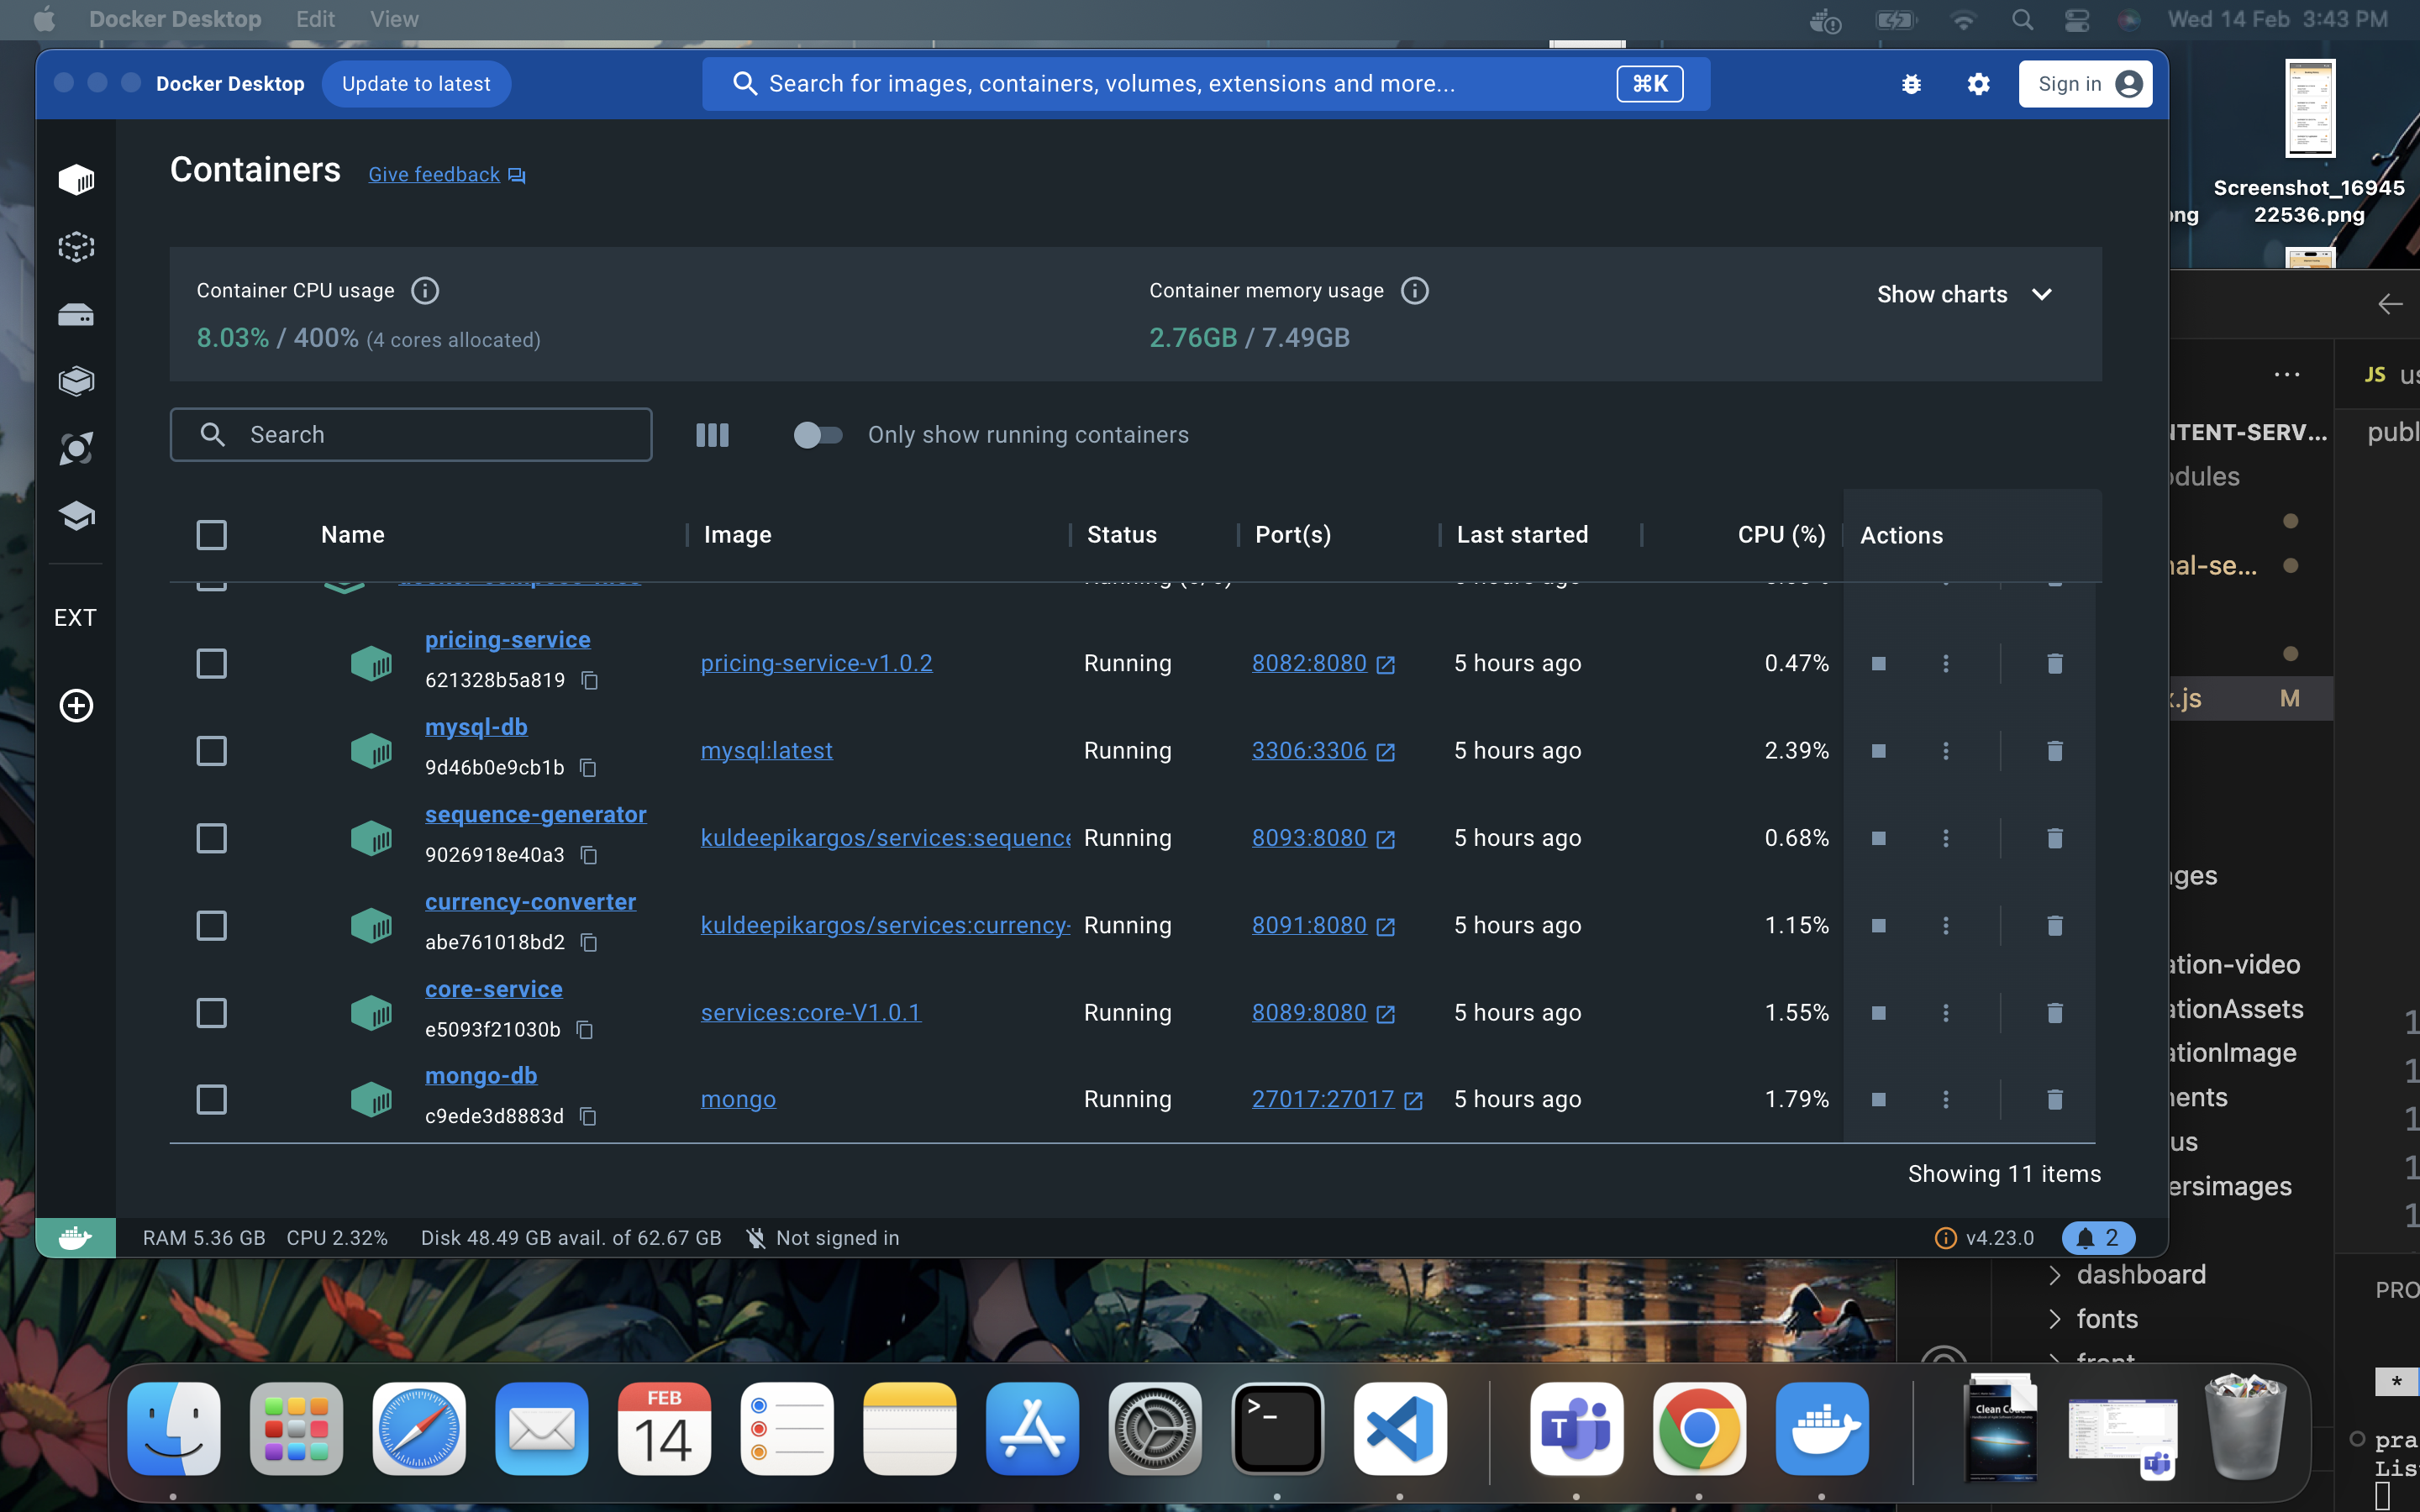Open Dev Environments sidebar icon

pos(76,381)
